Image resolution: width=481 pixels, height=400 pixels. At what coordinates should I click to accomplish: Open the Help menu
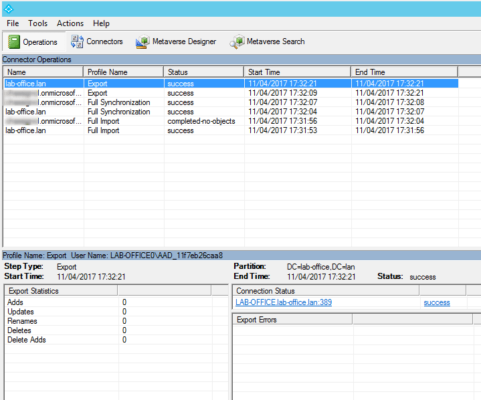[x=101, y=23]
